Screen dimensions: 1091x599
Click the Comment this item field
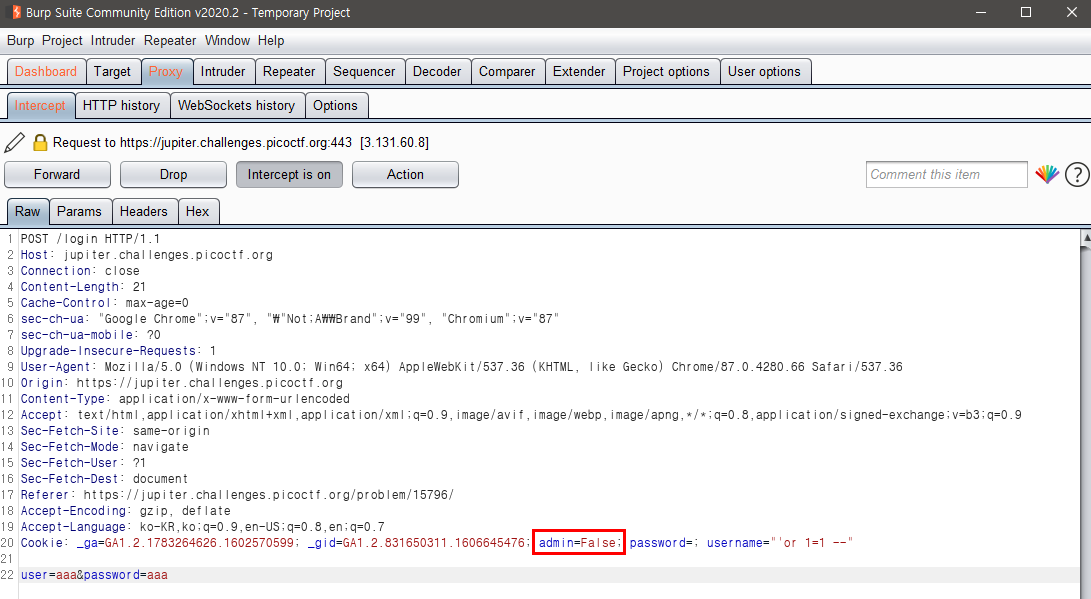point(946,175)
